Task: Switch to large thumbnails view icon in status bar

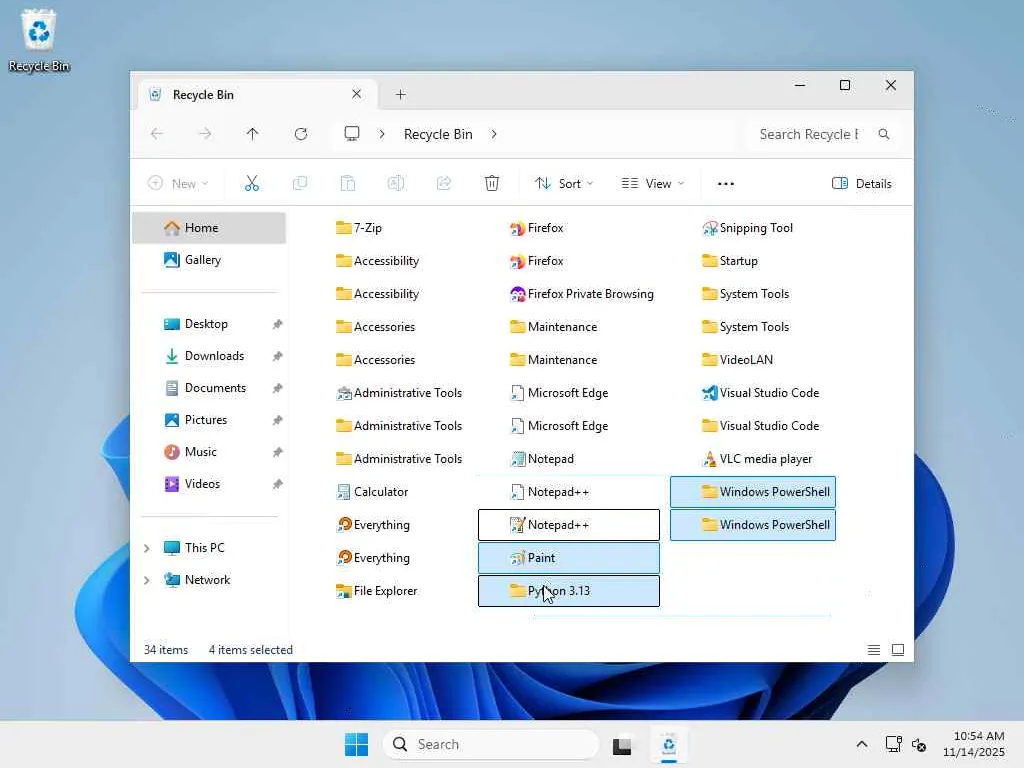Action: pyautogui.click(x=898, y=650)
